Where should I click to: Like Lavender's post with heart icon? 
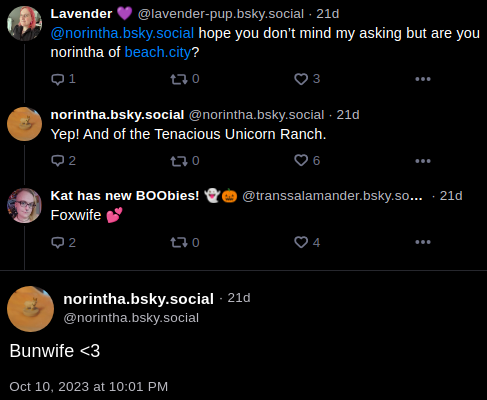301,79
